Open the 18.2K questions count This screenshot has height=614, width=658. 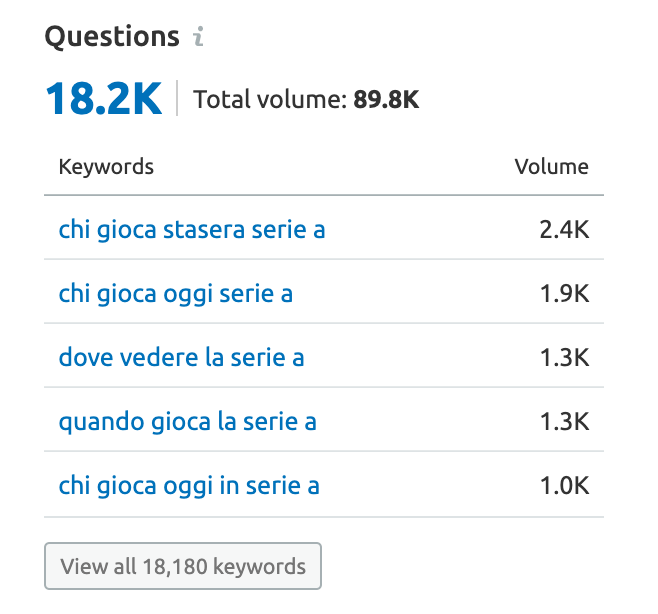pyautogui.click(x=104, y=99)
